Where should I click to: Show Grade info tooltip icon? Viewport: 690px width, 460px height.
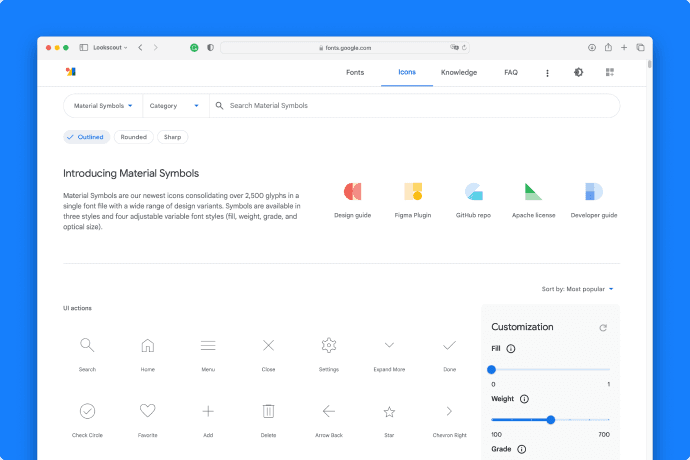[x=521, y=449]
